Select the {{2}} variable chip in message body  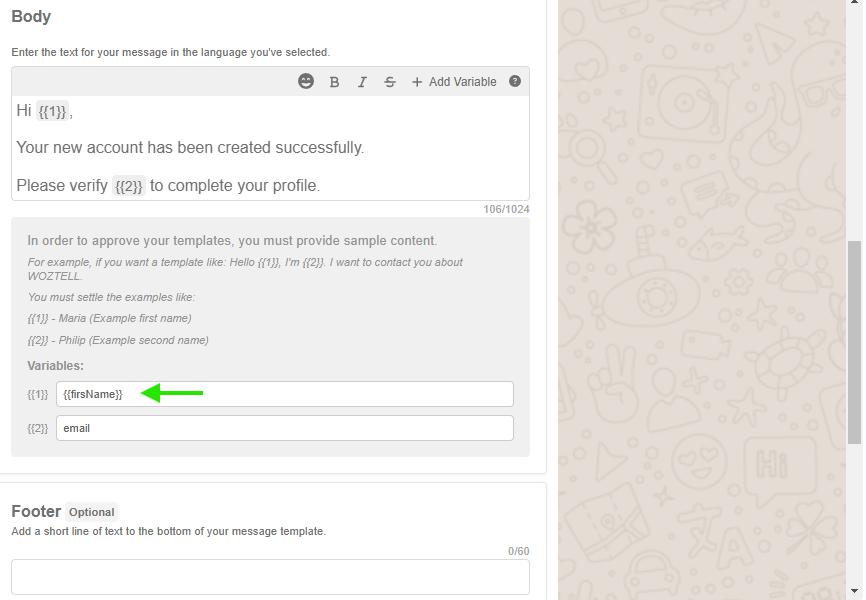(129, 186)
